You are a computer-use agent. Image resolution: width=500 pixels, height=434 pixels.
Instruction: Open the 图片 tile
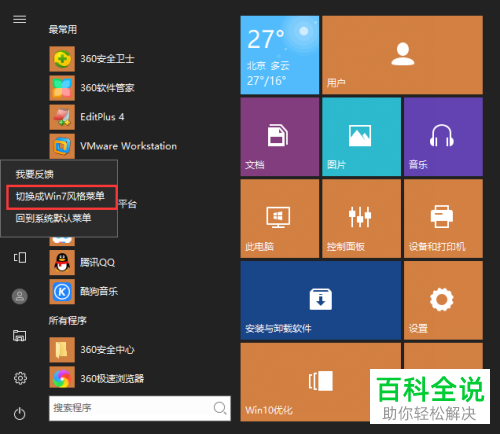[361, 137]
